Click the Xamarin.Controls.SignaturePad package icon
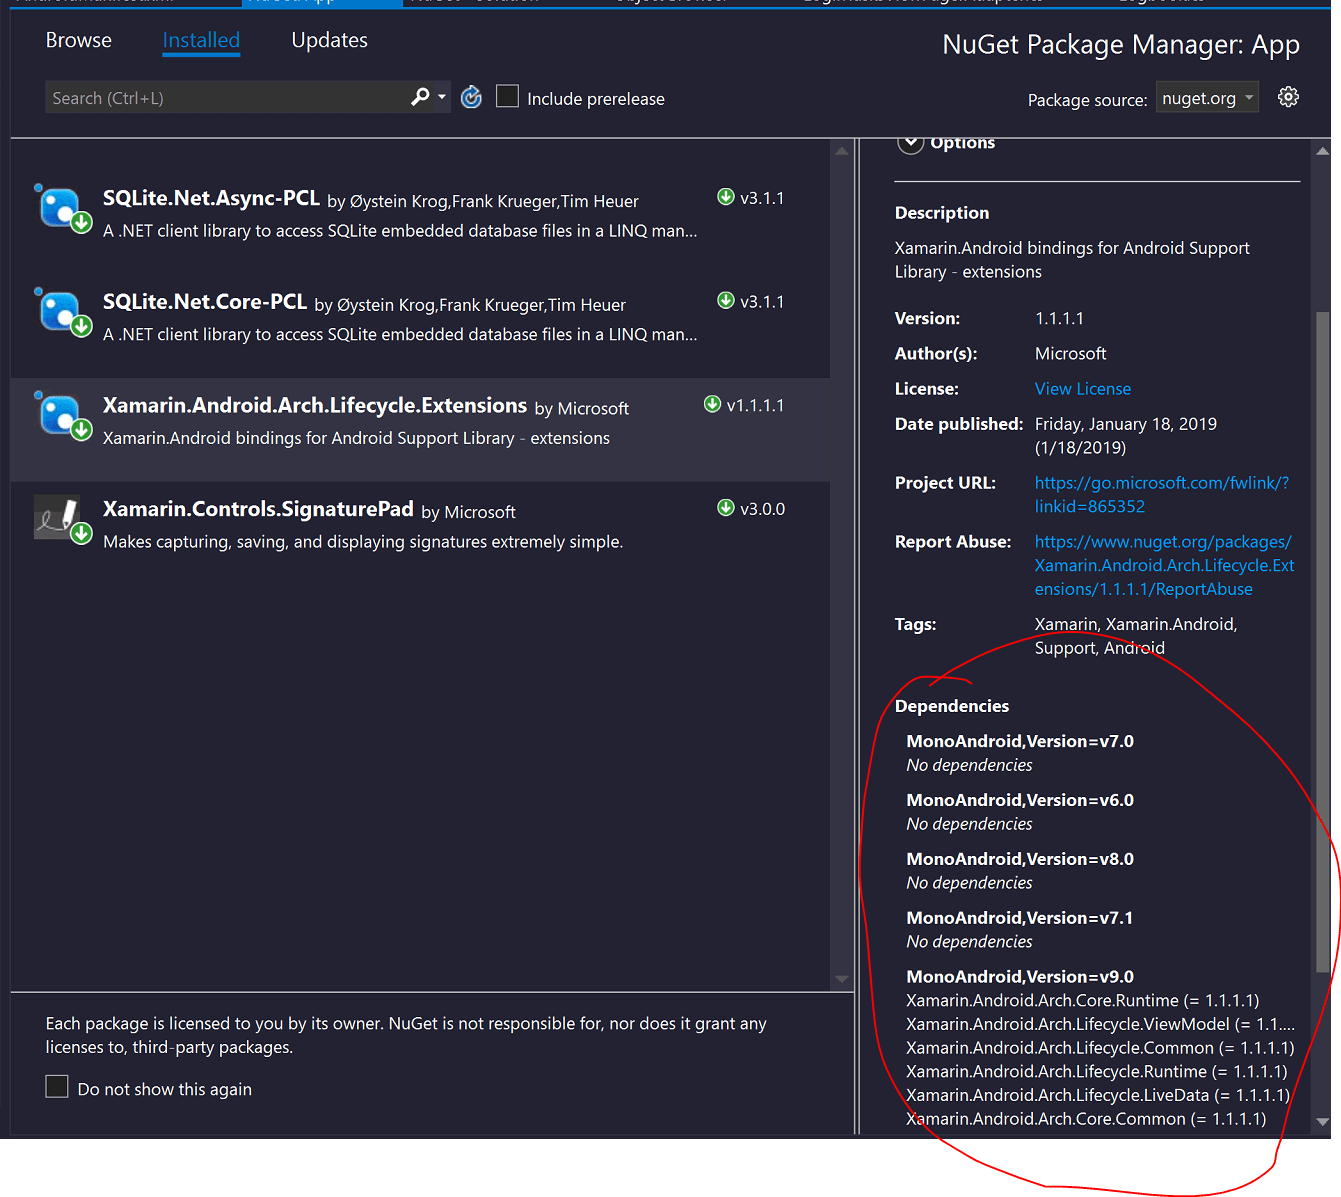 pyautogui.click(x=63, y=520)
